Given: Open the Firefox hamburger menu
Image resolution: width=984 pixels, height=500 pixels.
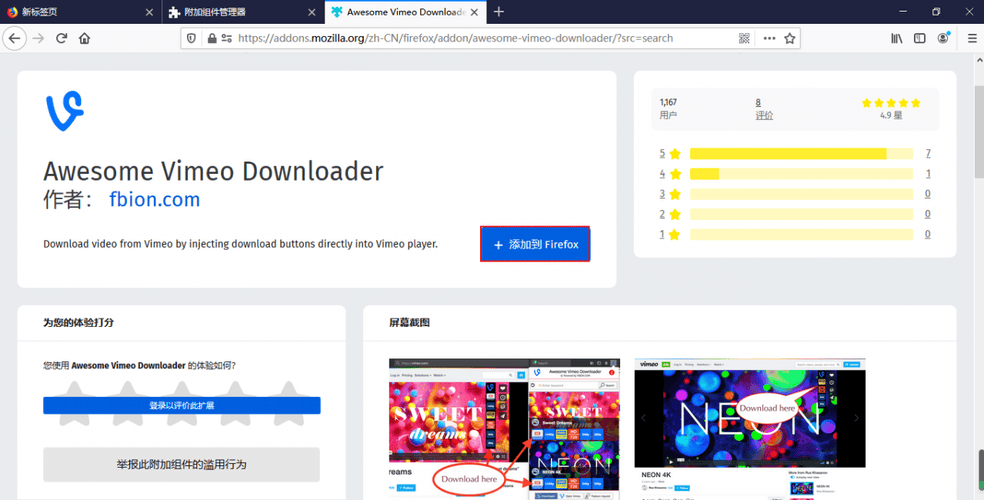Looking at the screenshot, I should (x=971, y=38).
